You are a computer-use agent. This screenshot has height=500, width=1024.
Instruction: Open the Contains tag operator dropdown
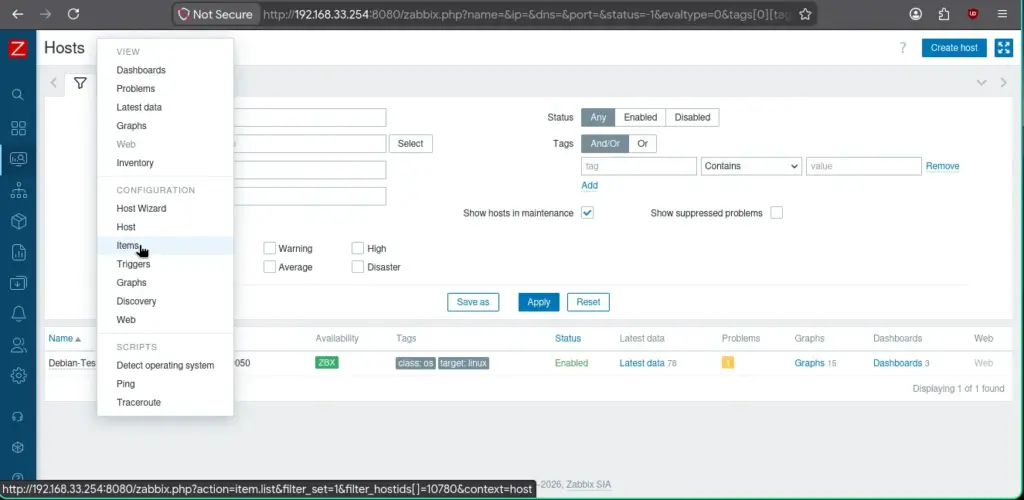[751, 166]
